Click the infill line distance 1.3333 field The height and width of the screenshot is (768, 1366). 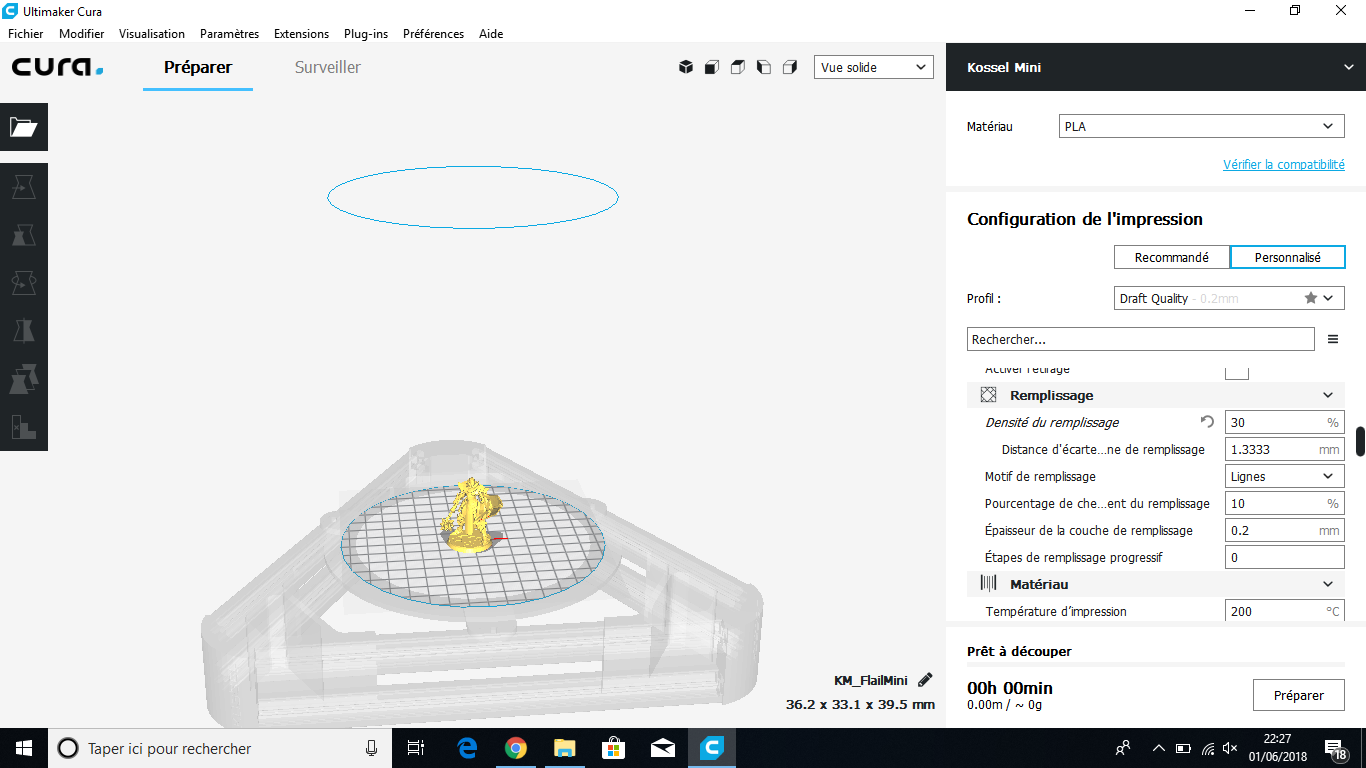tap(1285, 449)
